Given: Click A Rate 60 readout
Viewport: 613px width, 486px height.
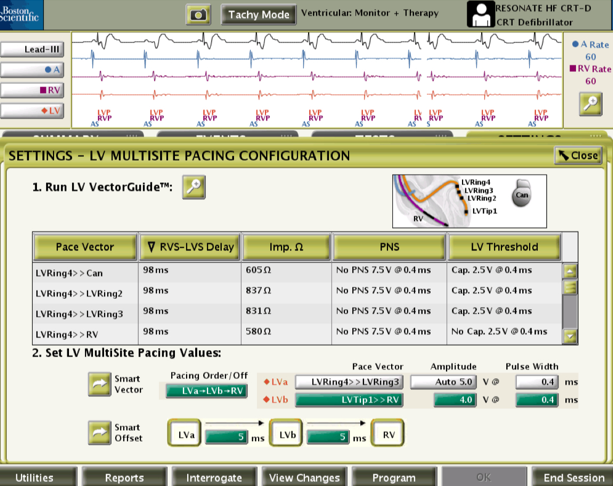Looking at the screenshot, I should pyautogui.click(x=590, y=50).
